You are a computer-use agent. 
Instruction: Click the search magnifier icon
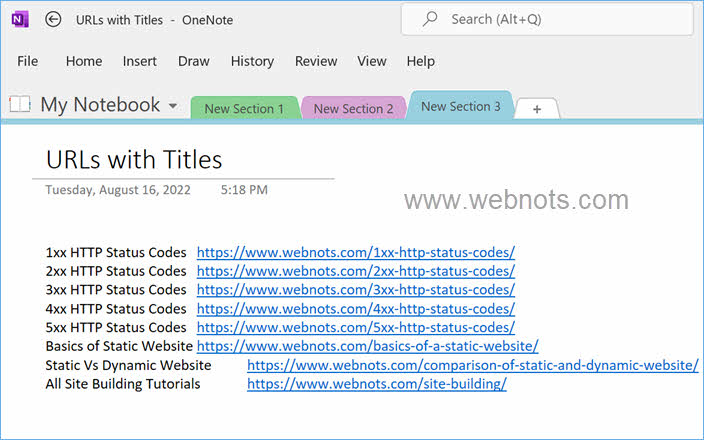430,19
